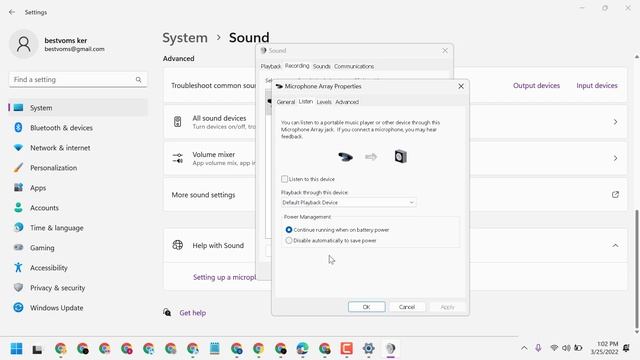The width and height of the screenshot is (640, 360).
Task: Show hidden icons in the system tray
Action: click(x=524, y=348)
